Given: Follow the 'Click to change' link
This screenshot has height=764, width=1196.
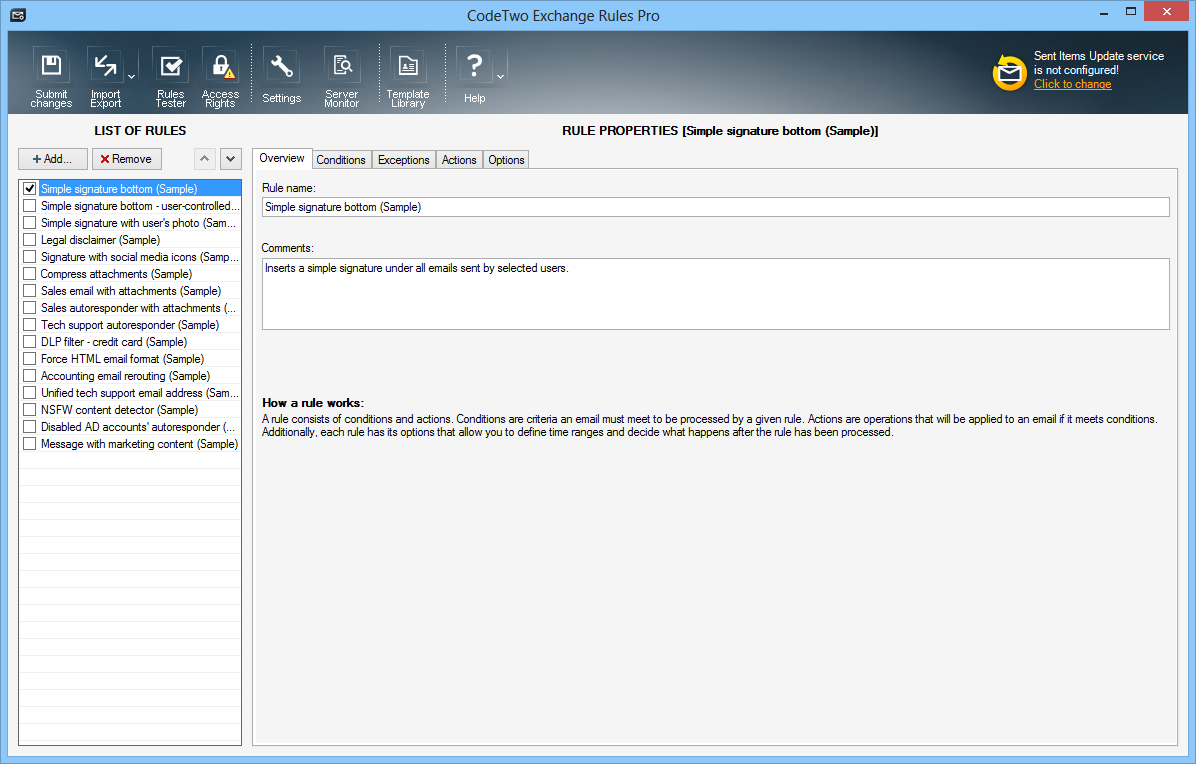Looking at the screenshot, I should click(1072, 84).
